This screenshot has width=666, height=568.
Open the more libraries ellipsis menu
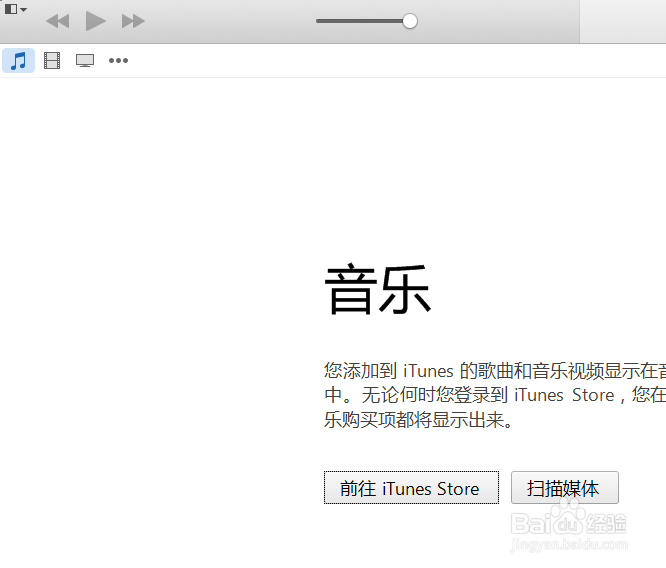[x=118, y=60]
